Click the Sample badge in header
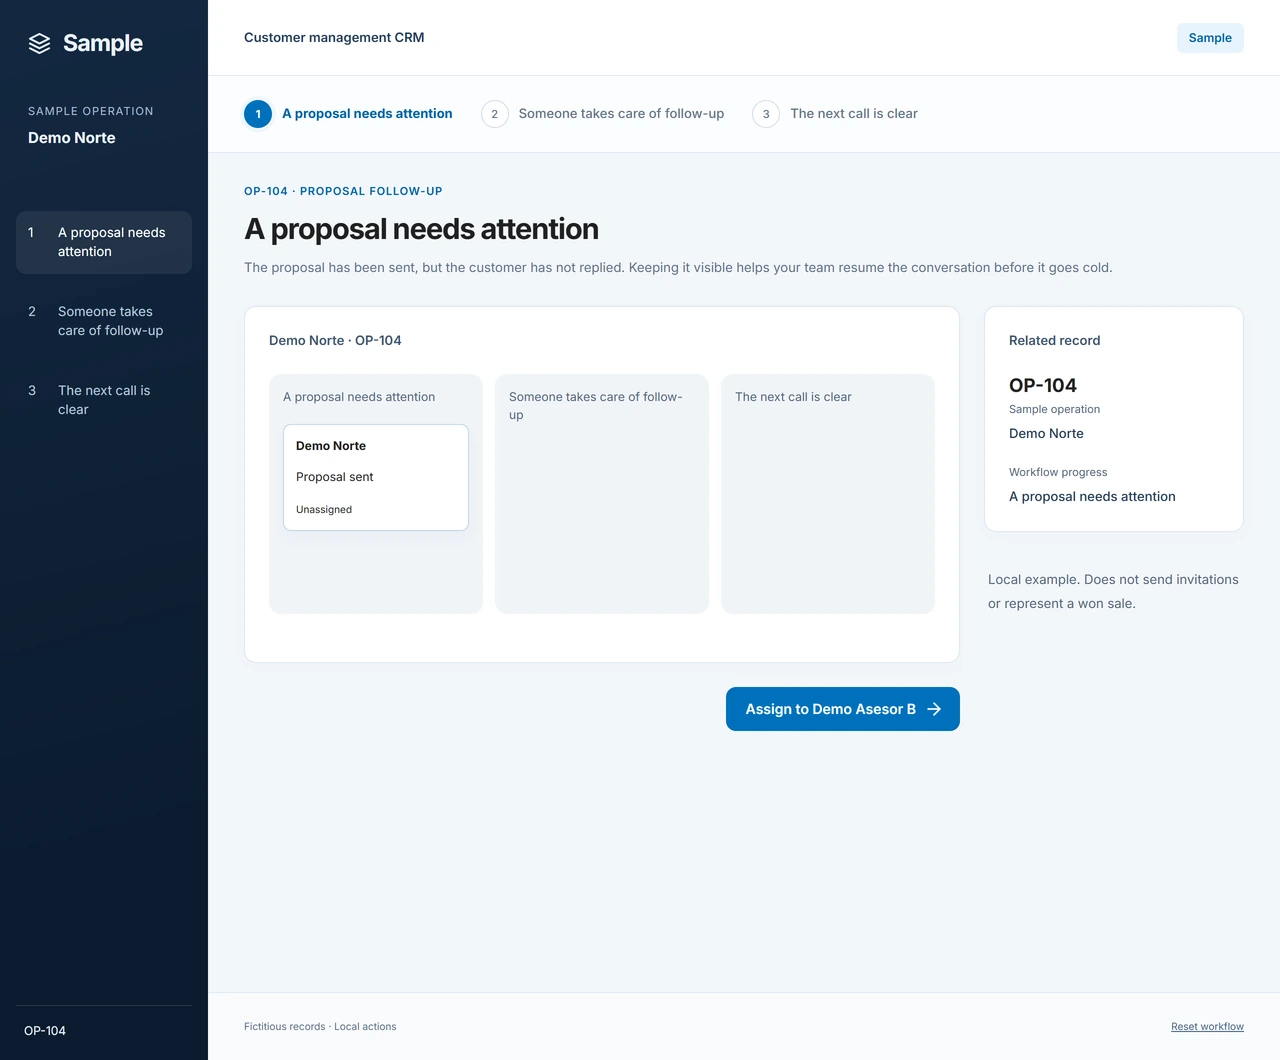This screenshot has height=1060, width=1280. coord(1210,38)
